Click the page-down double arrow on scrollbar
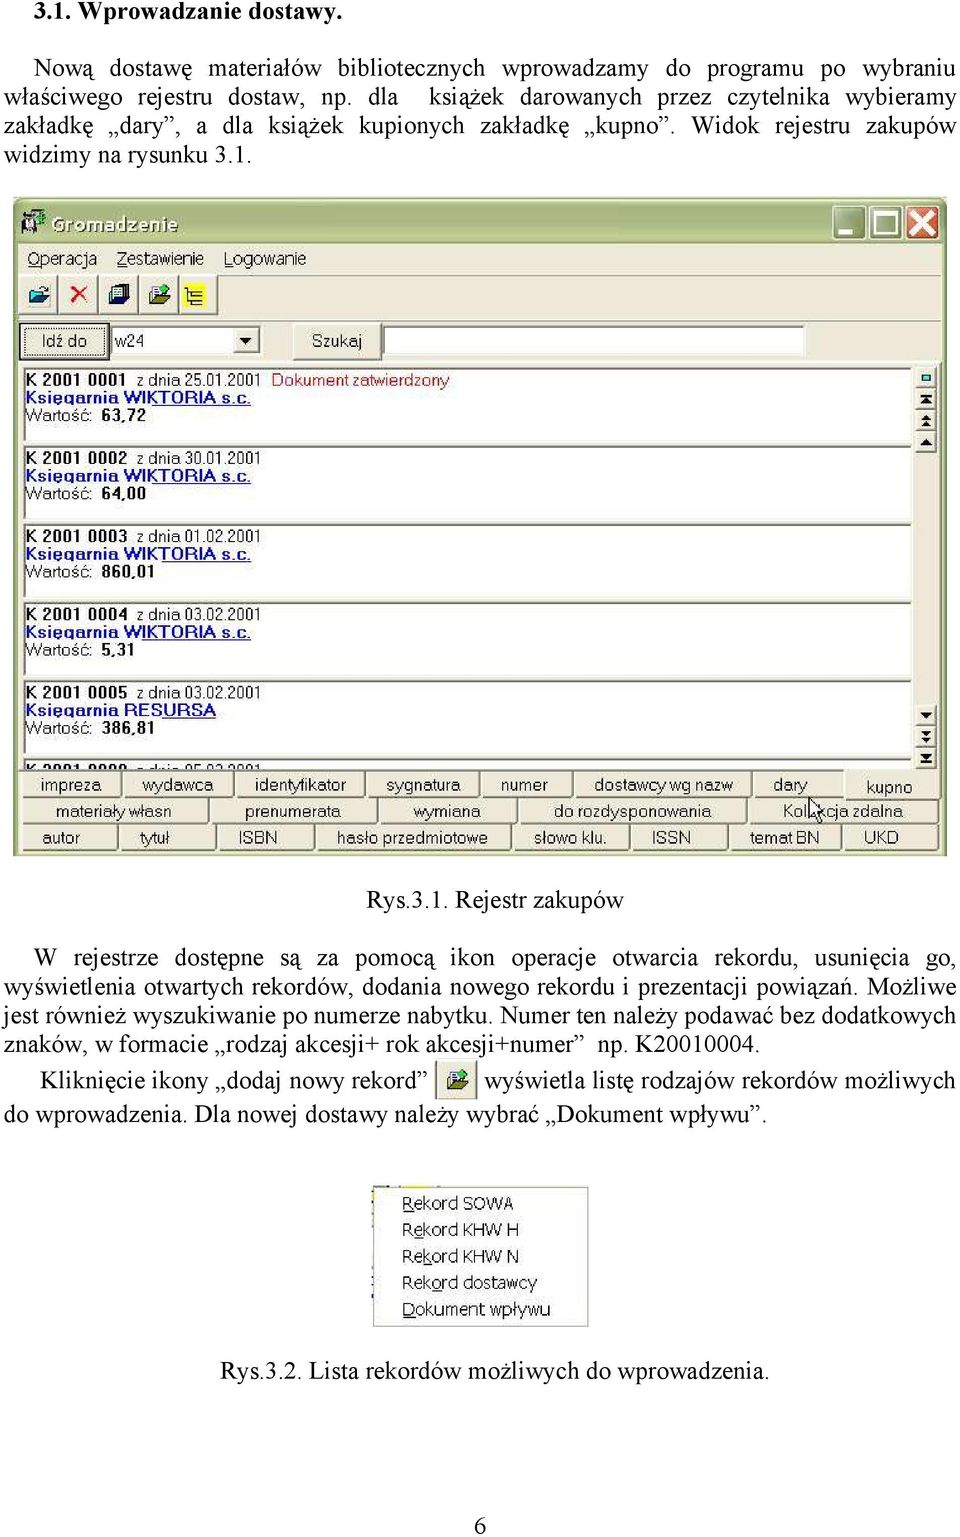Screen dimensions: 960x1537 tap(926, 736)
